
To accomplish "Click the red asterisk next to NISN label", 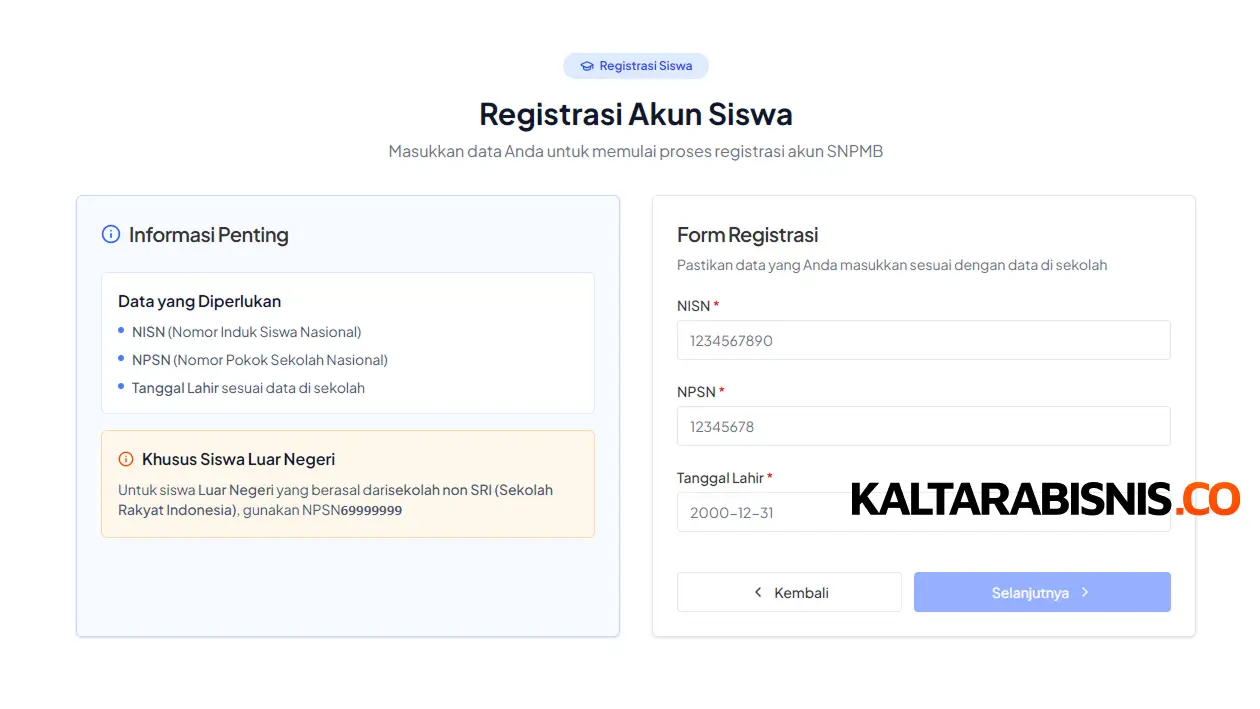I will tap(715, 305).
